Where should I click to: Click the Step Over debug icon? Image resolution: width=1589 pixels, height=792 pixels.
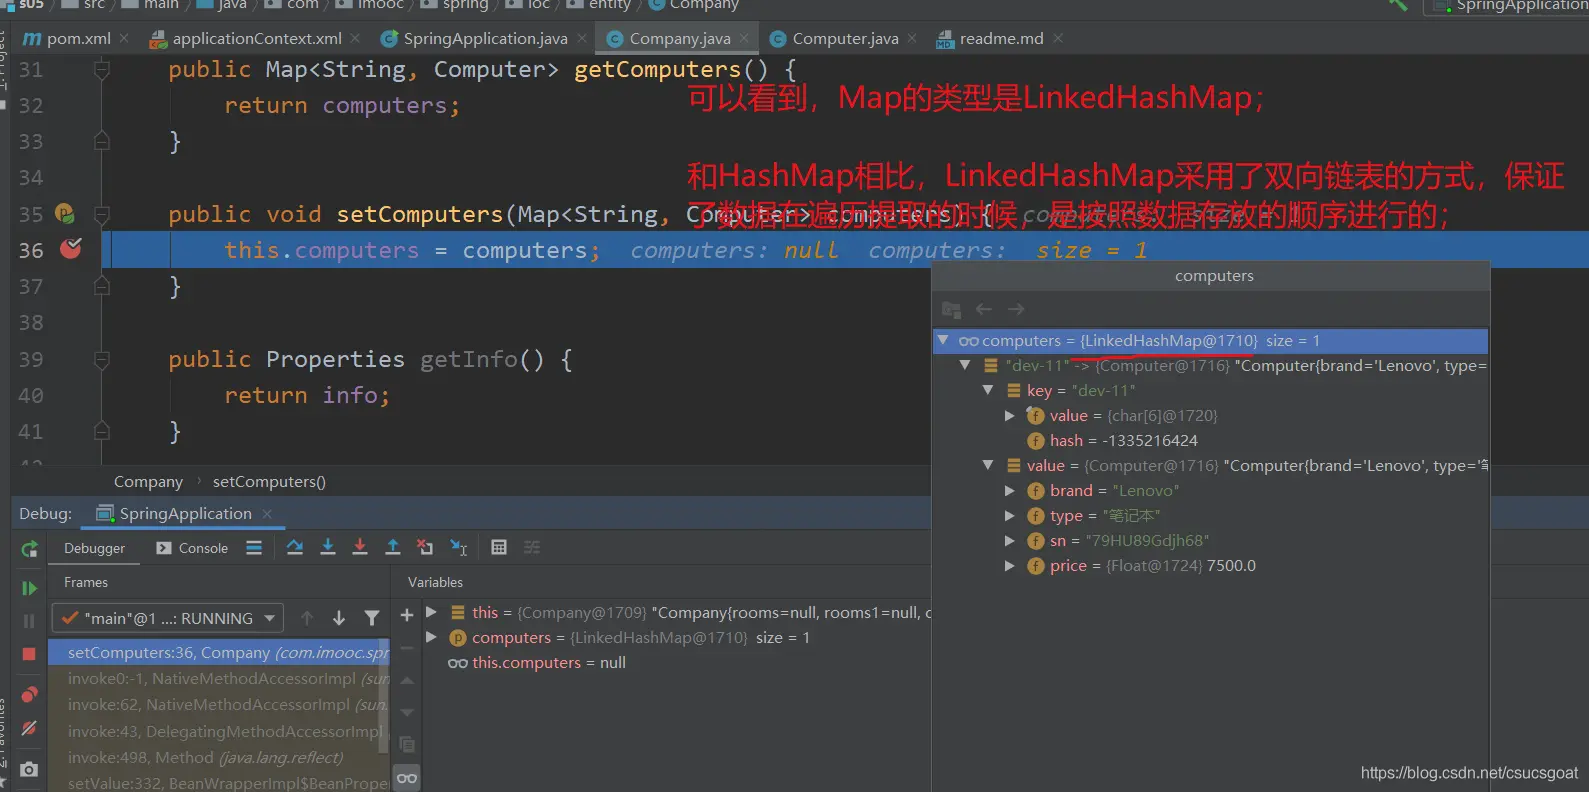click(295, 547)
